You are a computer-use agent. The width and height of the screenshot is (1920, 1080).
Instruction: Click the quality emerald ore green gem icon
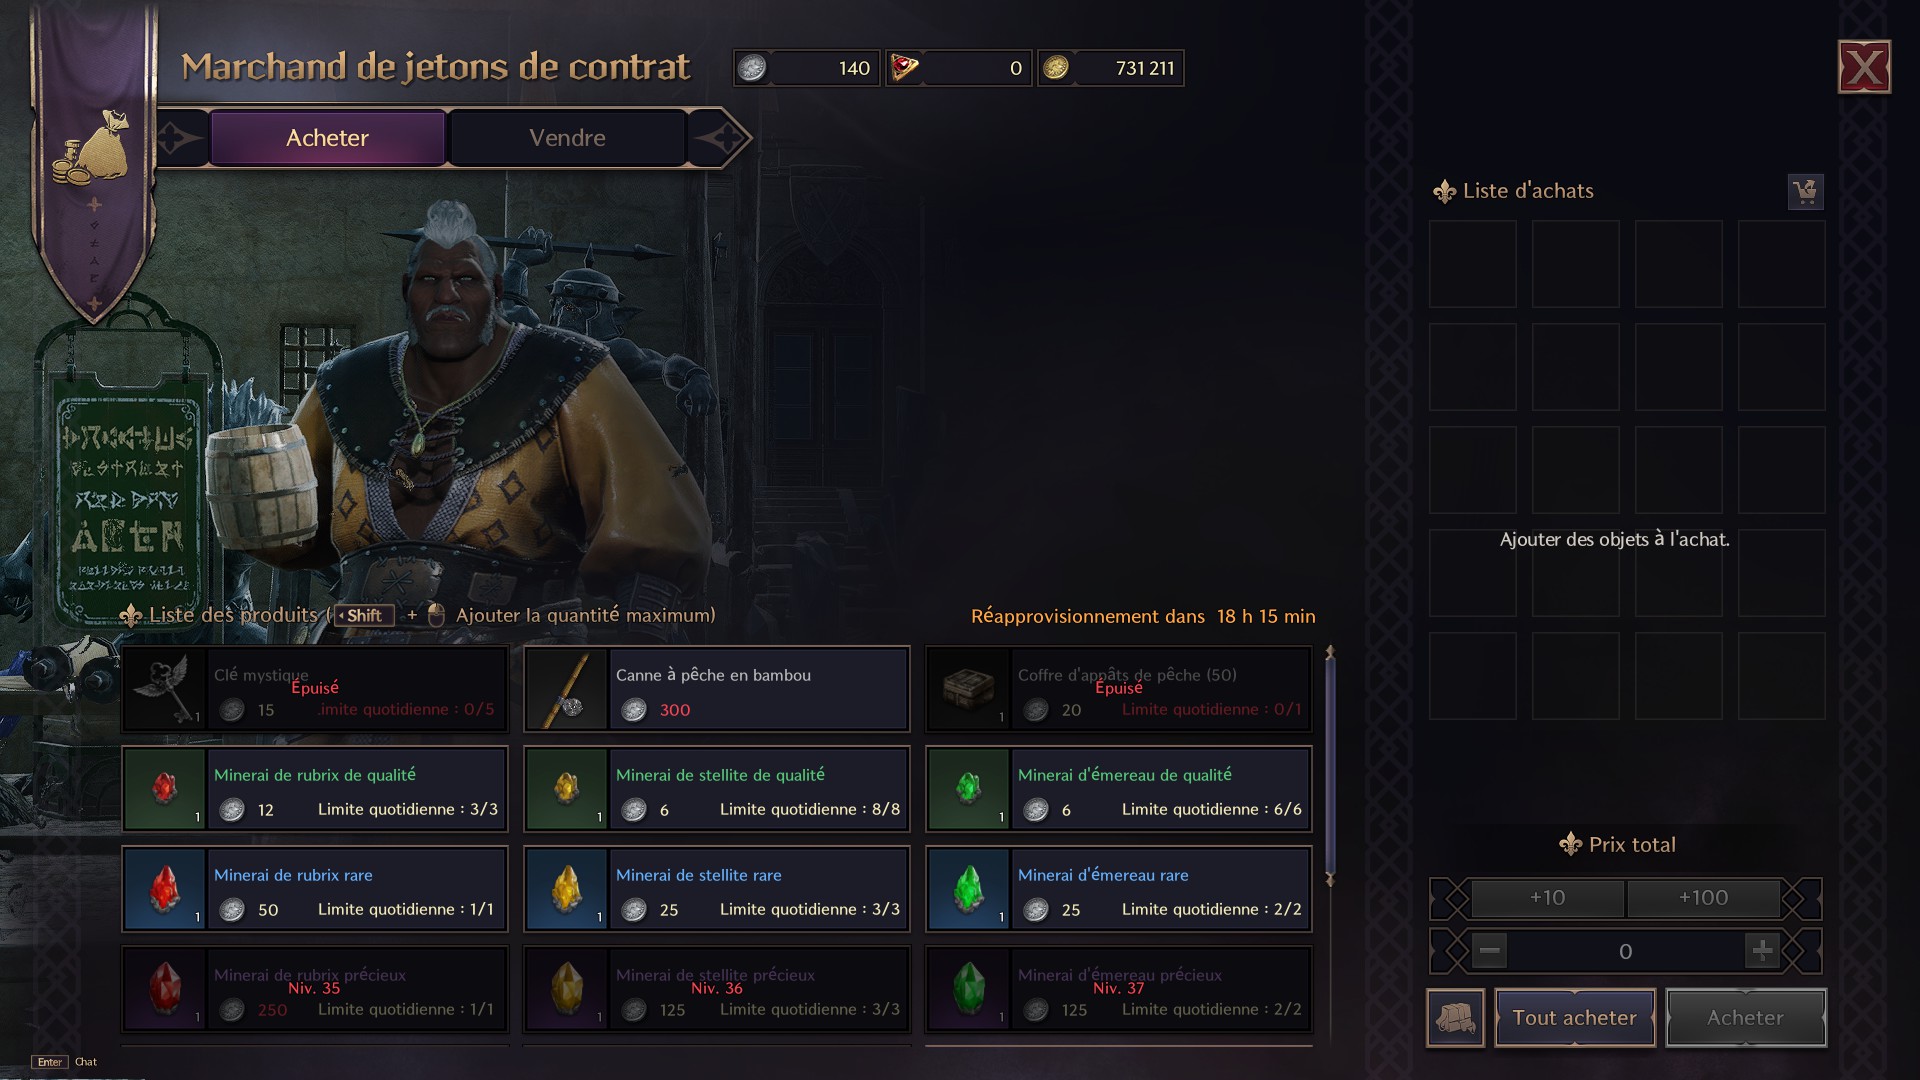coord(969,790)
